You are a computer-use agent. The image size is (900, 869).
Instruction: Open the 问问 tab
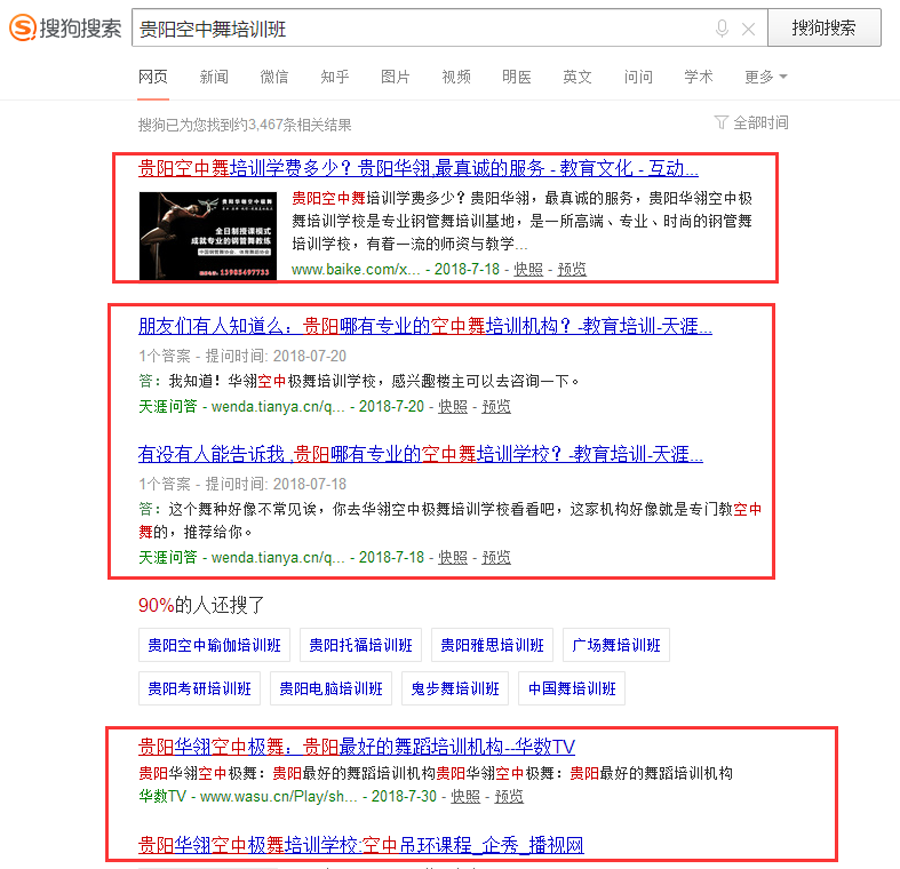(638, 76)
